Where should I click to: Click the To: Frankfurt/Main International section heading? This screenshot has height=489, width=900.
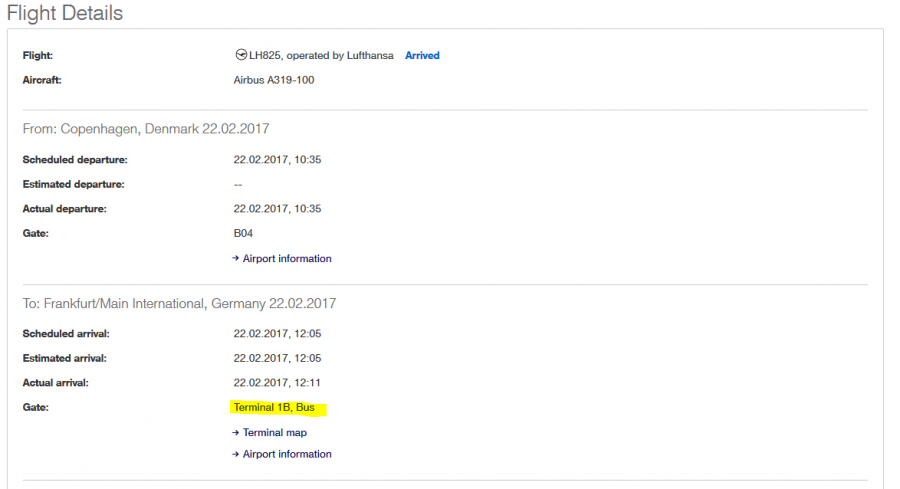click(x=179, y=303)
